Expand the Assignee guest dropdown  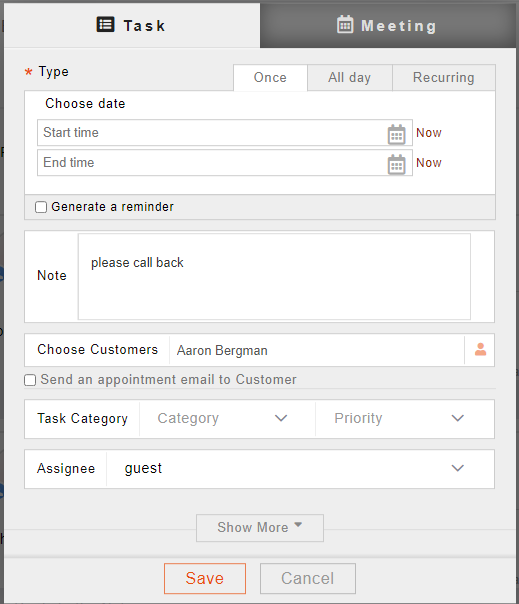300,469
